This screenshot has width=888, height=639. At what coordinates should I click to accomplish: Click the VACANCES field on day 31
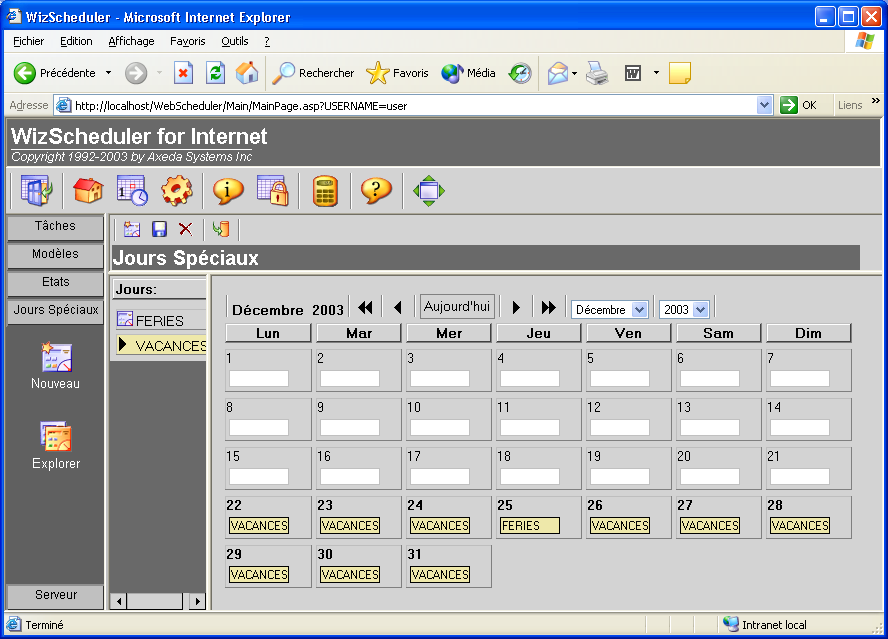tap(440, 574)
